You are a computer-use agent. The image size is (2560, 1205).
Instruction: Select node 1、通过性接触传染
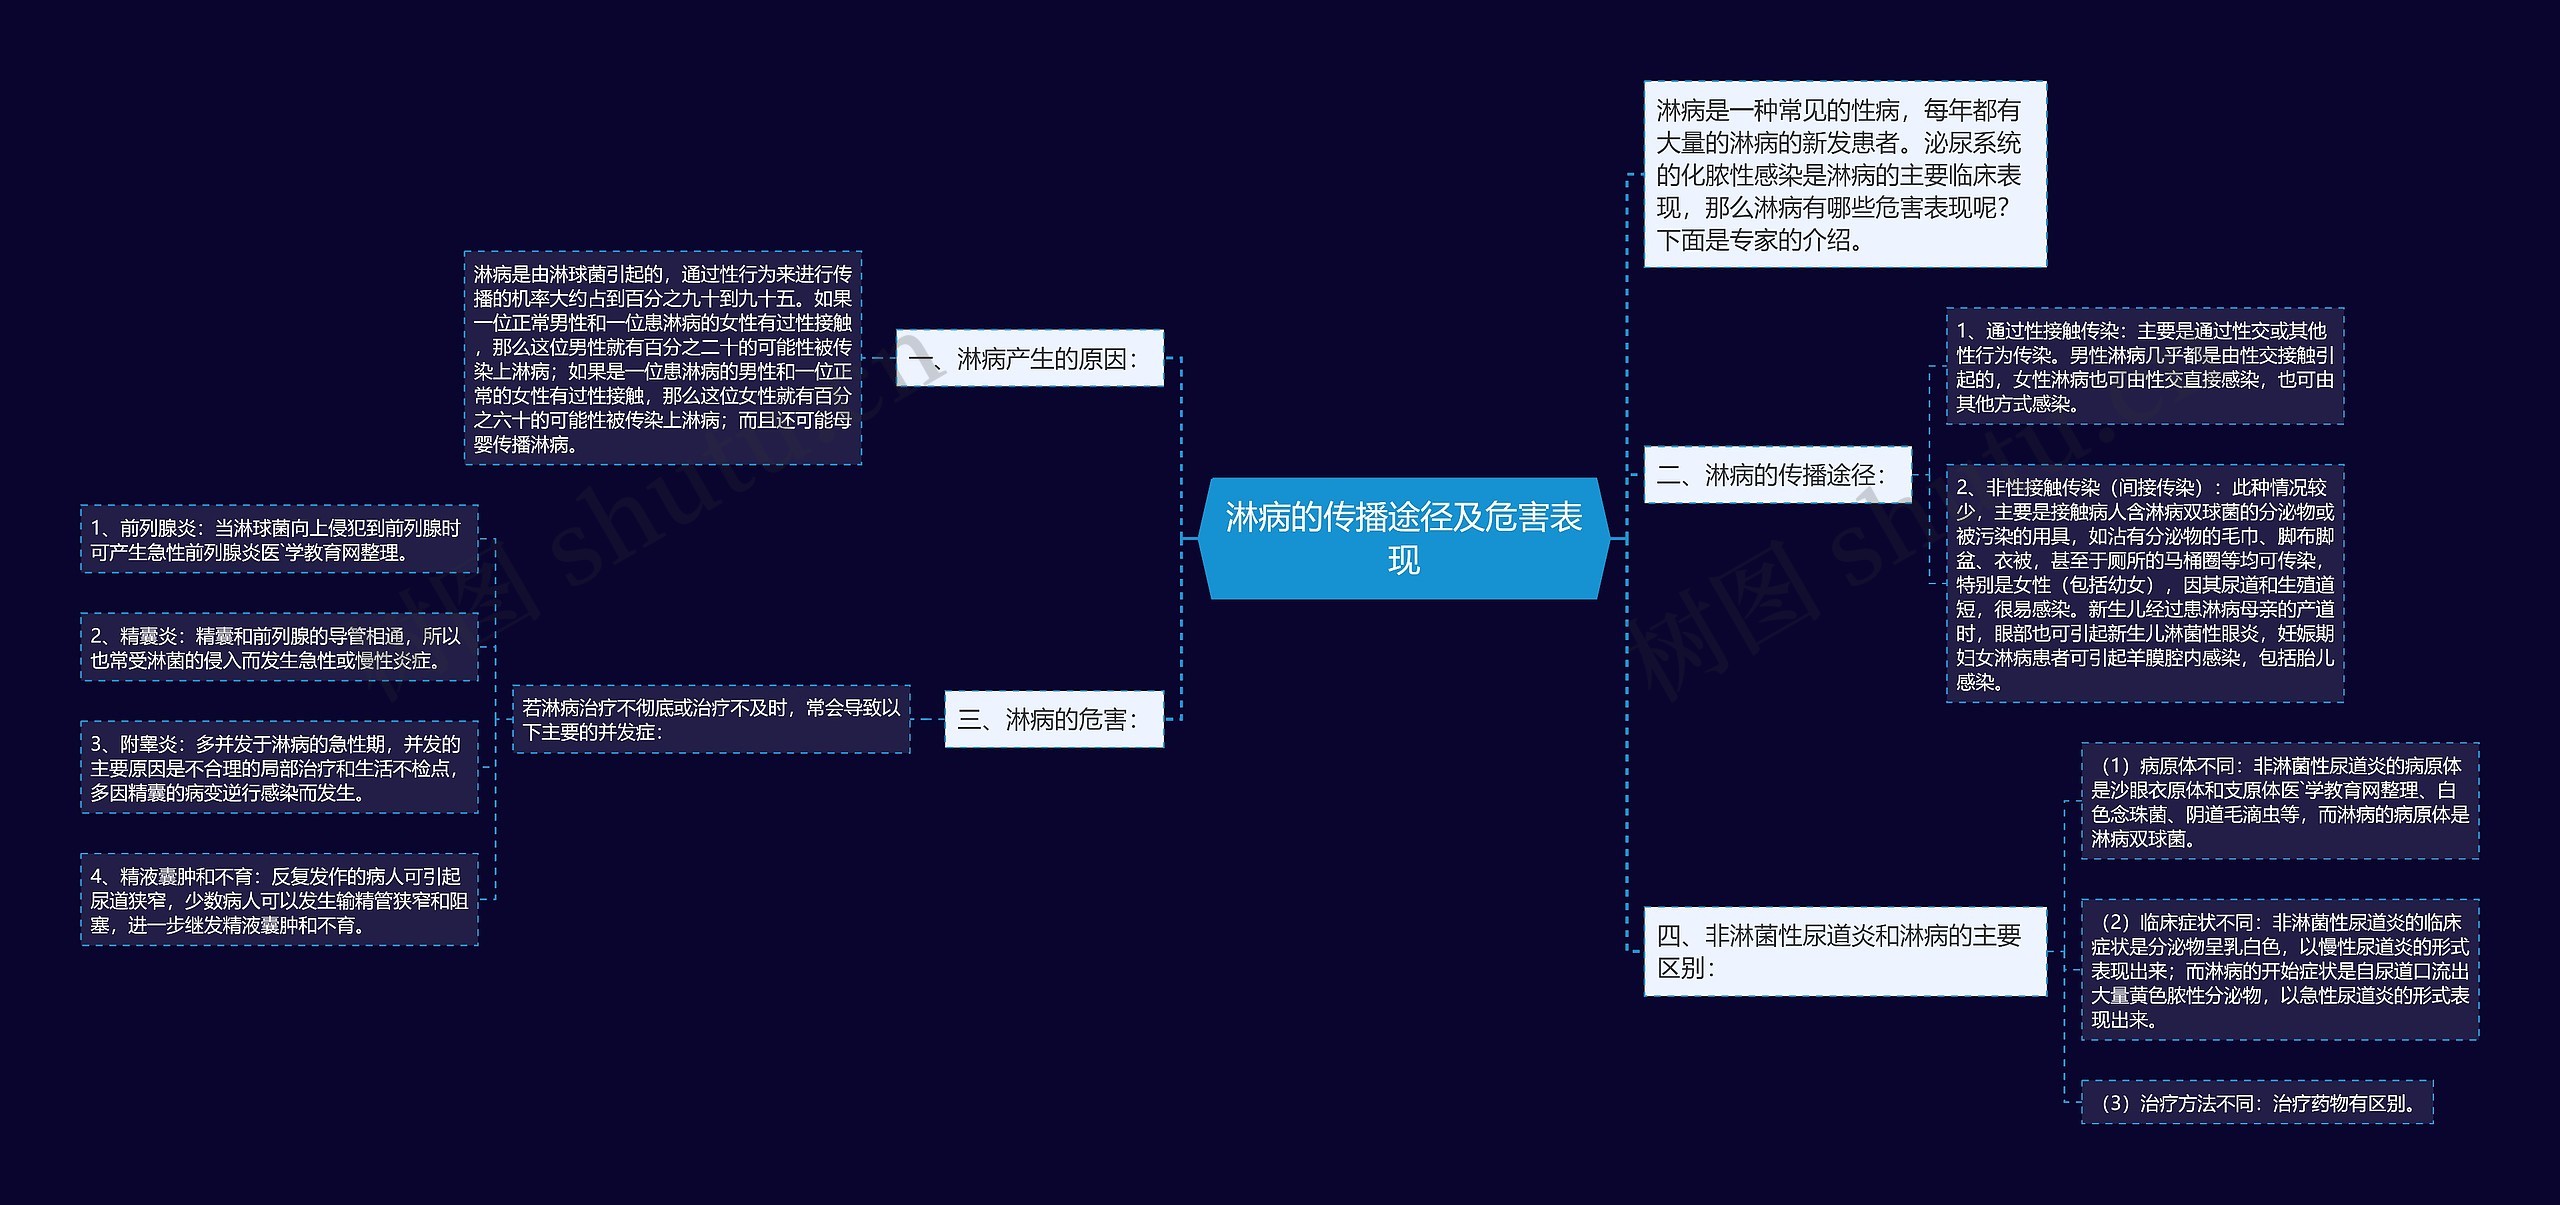click(x=2145, y=366)
